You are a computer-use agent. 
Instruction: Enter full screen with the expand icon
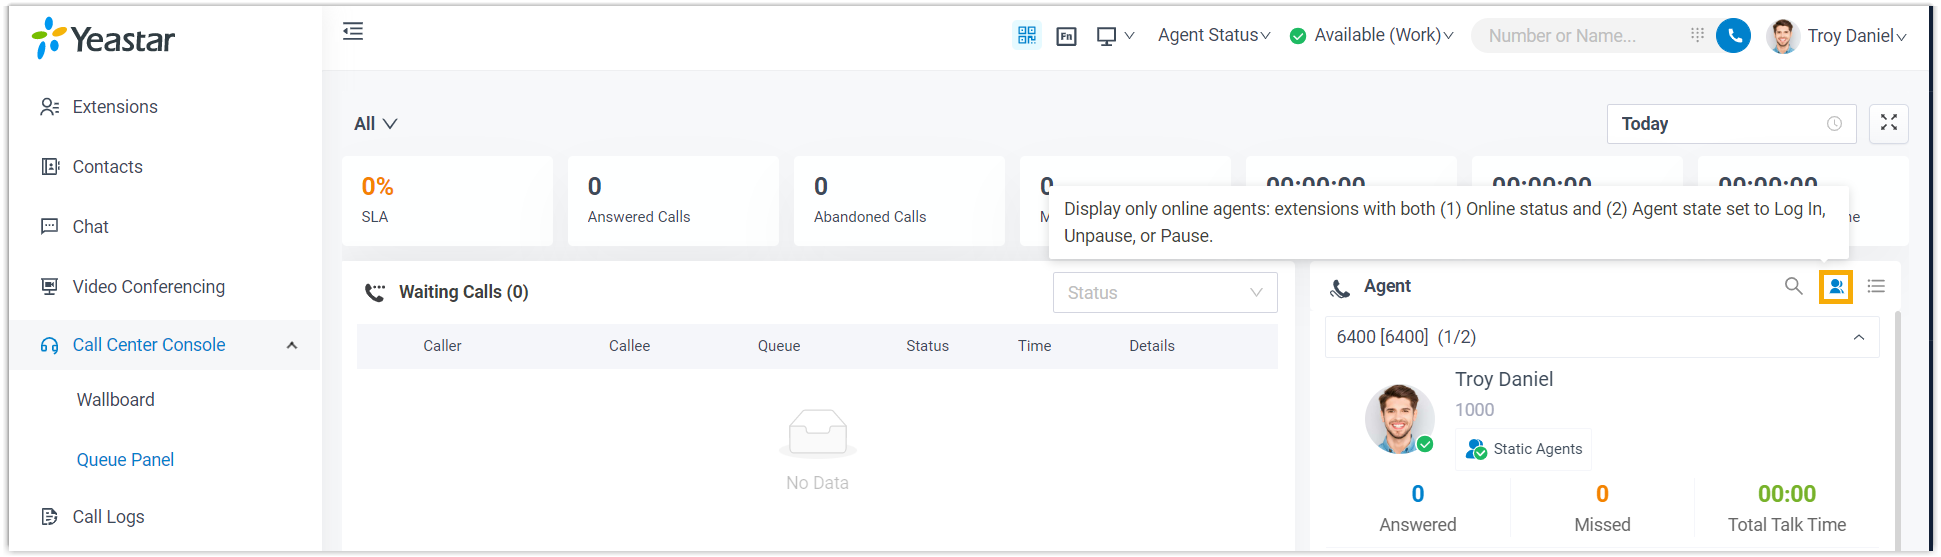(x=1888, y=123)
